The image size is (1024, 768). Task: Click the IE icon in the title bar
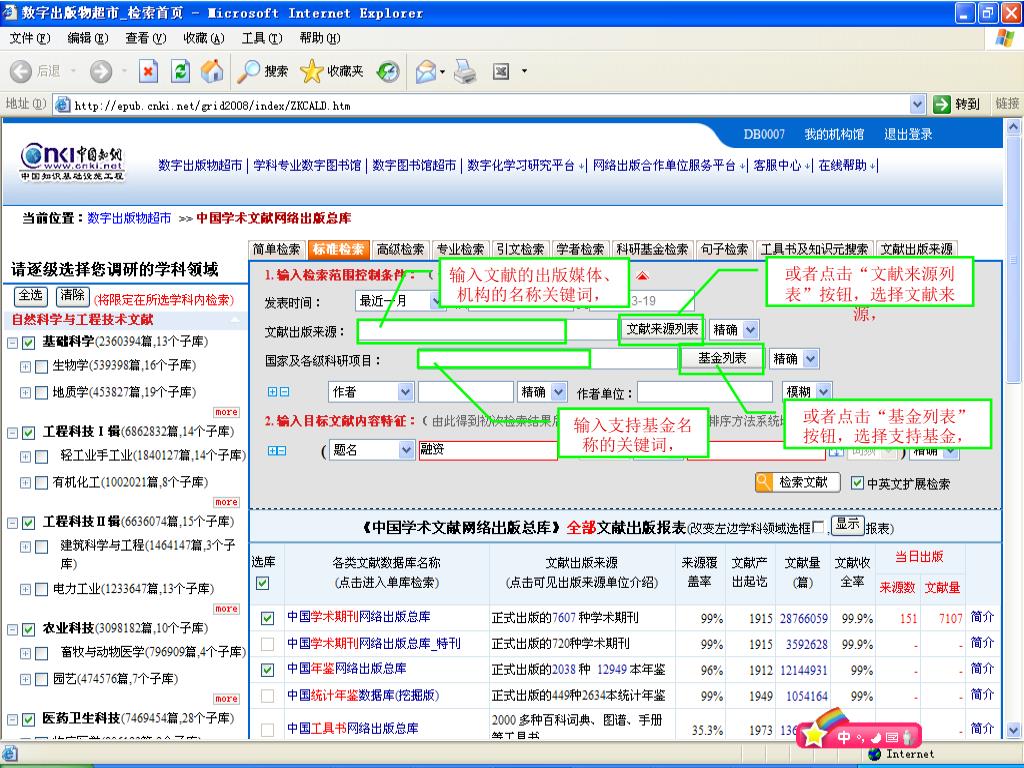pos(10,12)
